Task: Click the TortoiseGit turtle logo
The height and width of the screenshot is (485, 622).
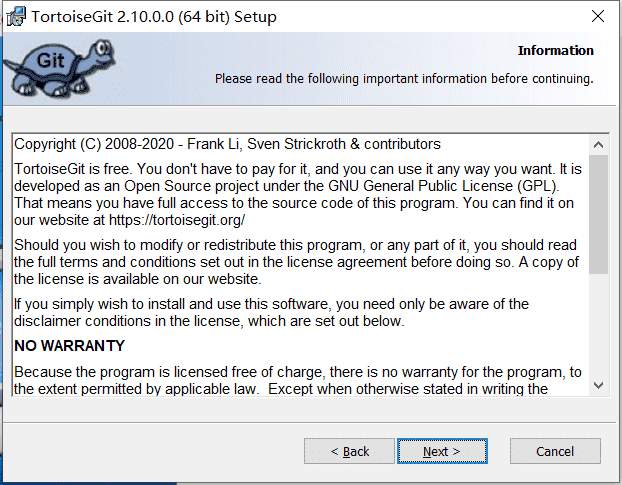Action: pyautogui.click(x=60, y=68)
